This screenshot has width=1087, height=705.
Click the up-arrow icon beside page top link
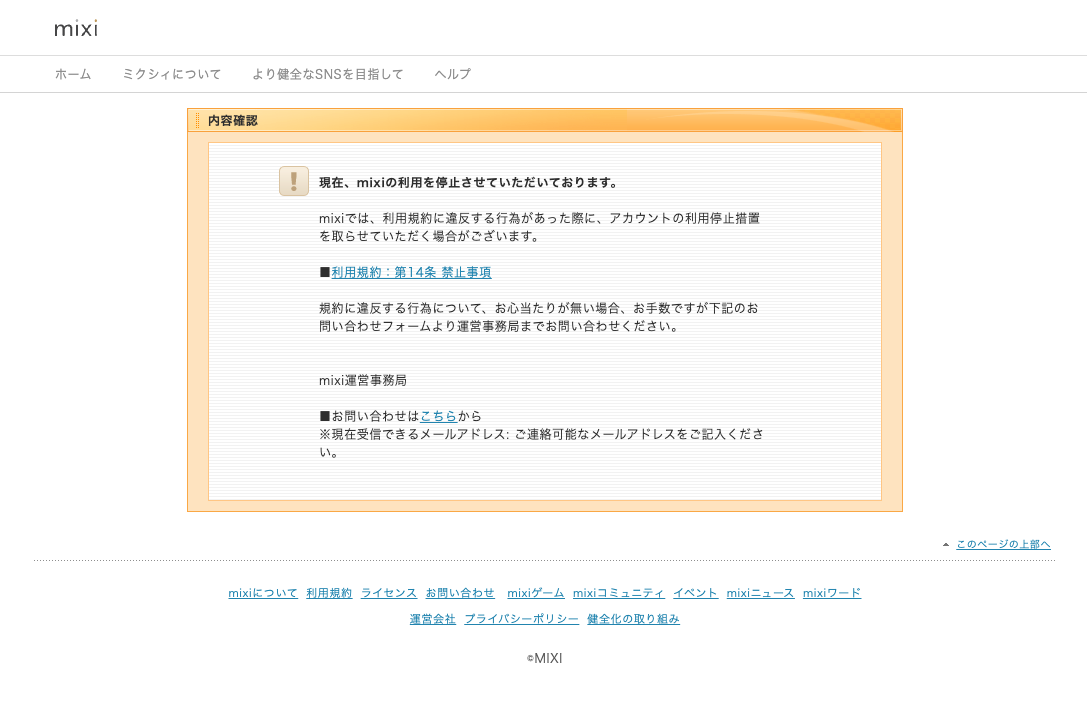946,545
